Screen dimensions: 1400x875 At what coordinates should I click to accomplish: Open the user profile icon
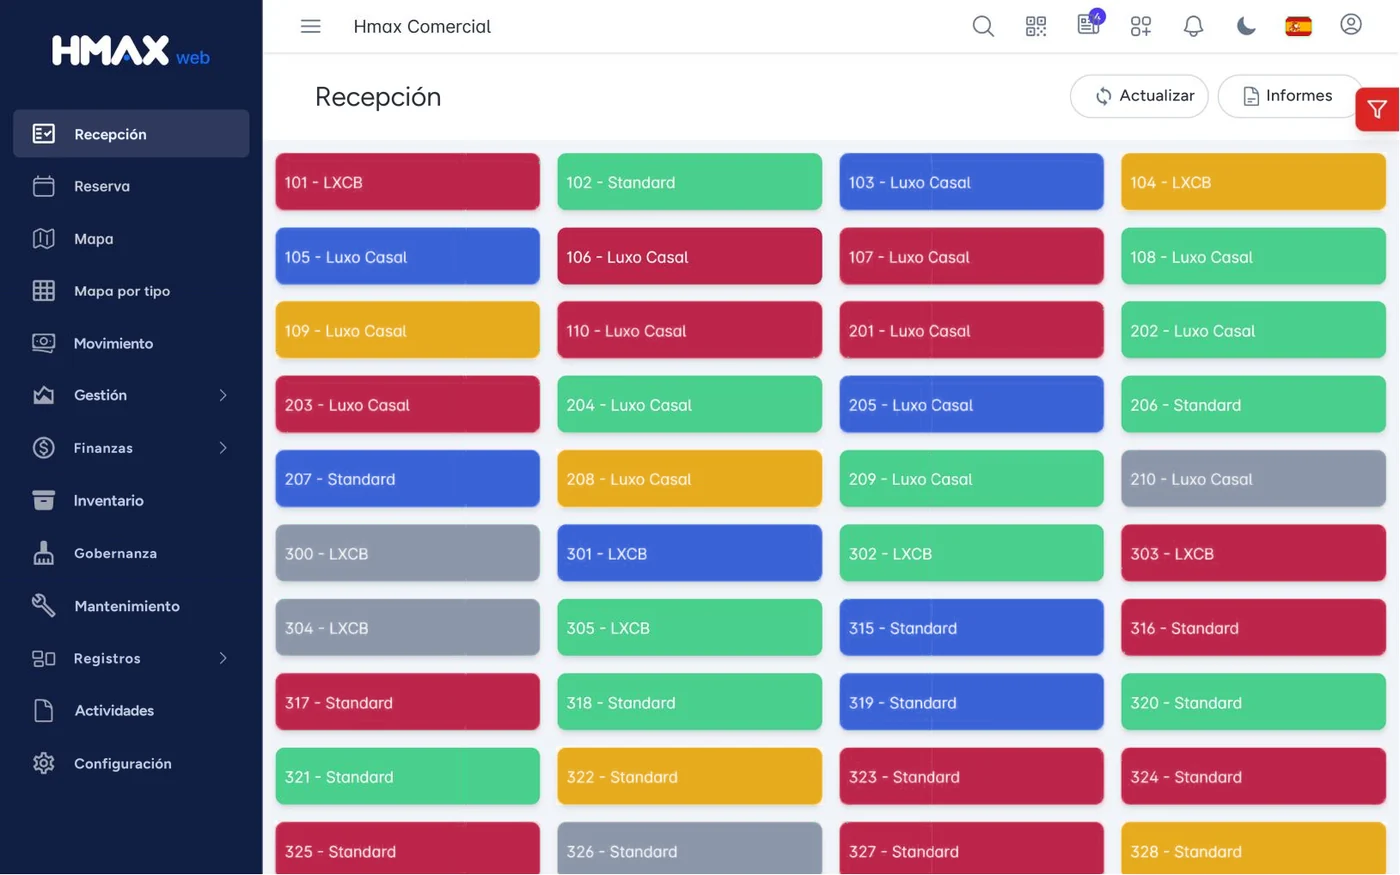click(1351, 24)
